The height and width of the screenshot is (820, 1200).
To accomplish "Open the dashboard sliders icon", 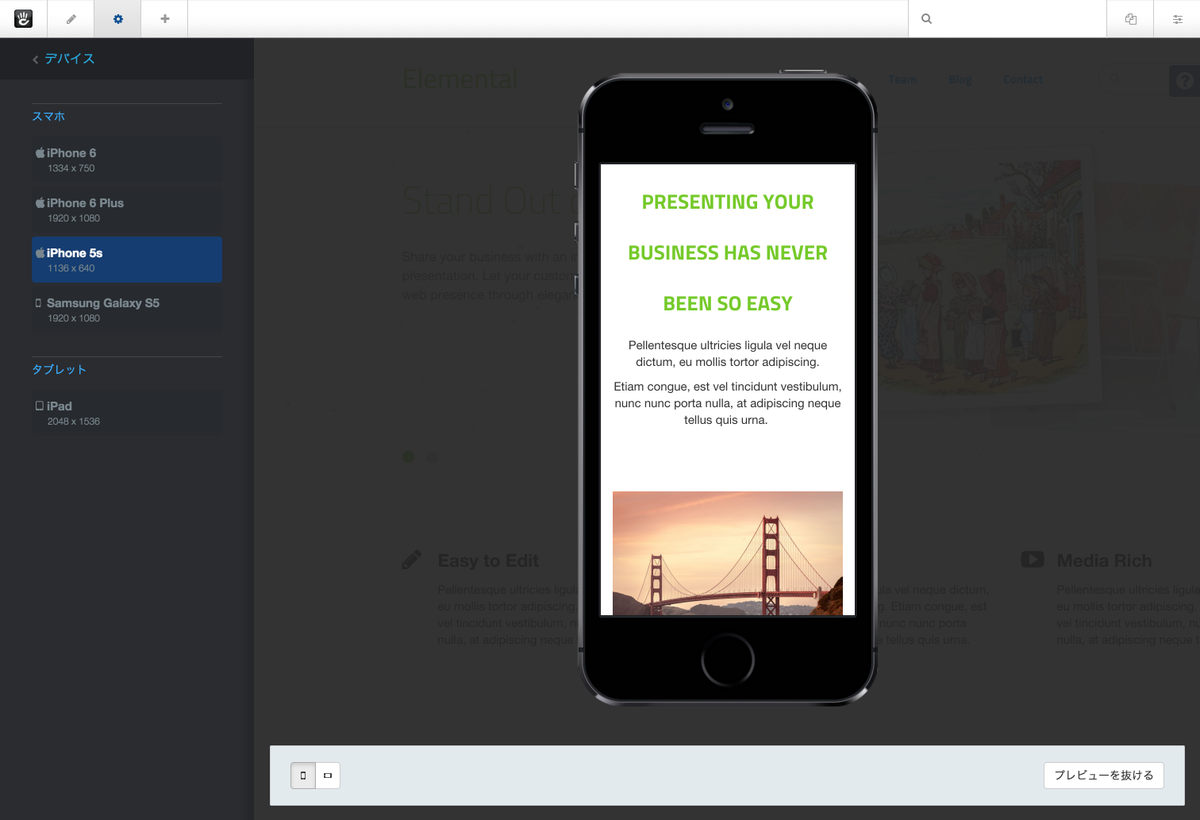I will [1177, 19].
